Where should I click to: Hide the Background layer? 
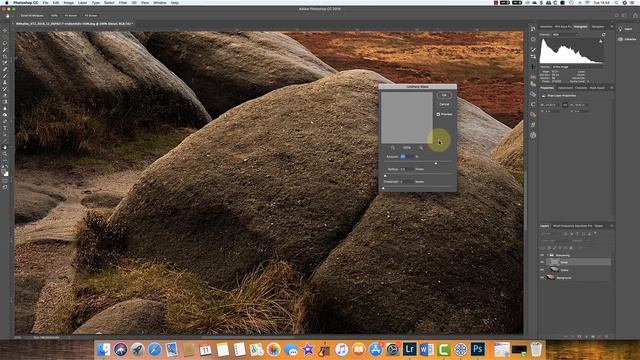click(x=542, y=278)
